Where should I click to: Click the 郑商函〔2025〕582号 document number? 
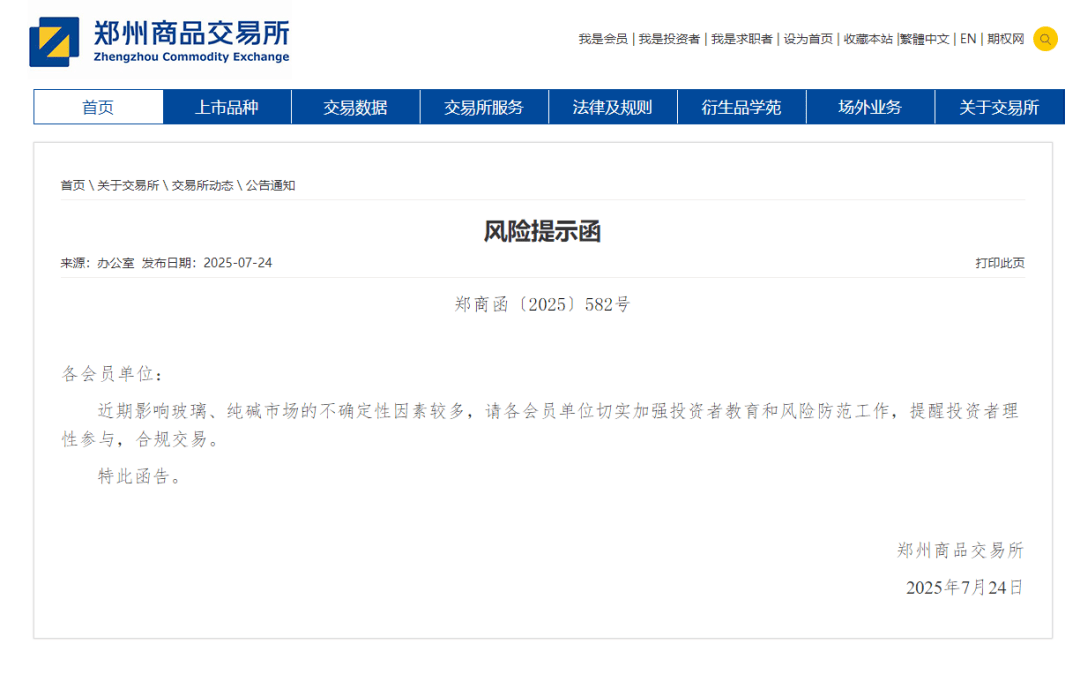[542, 304]
